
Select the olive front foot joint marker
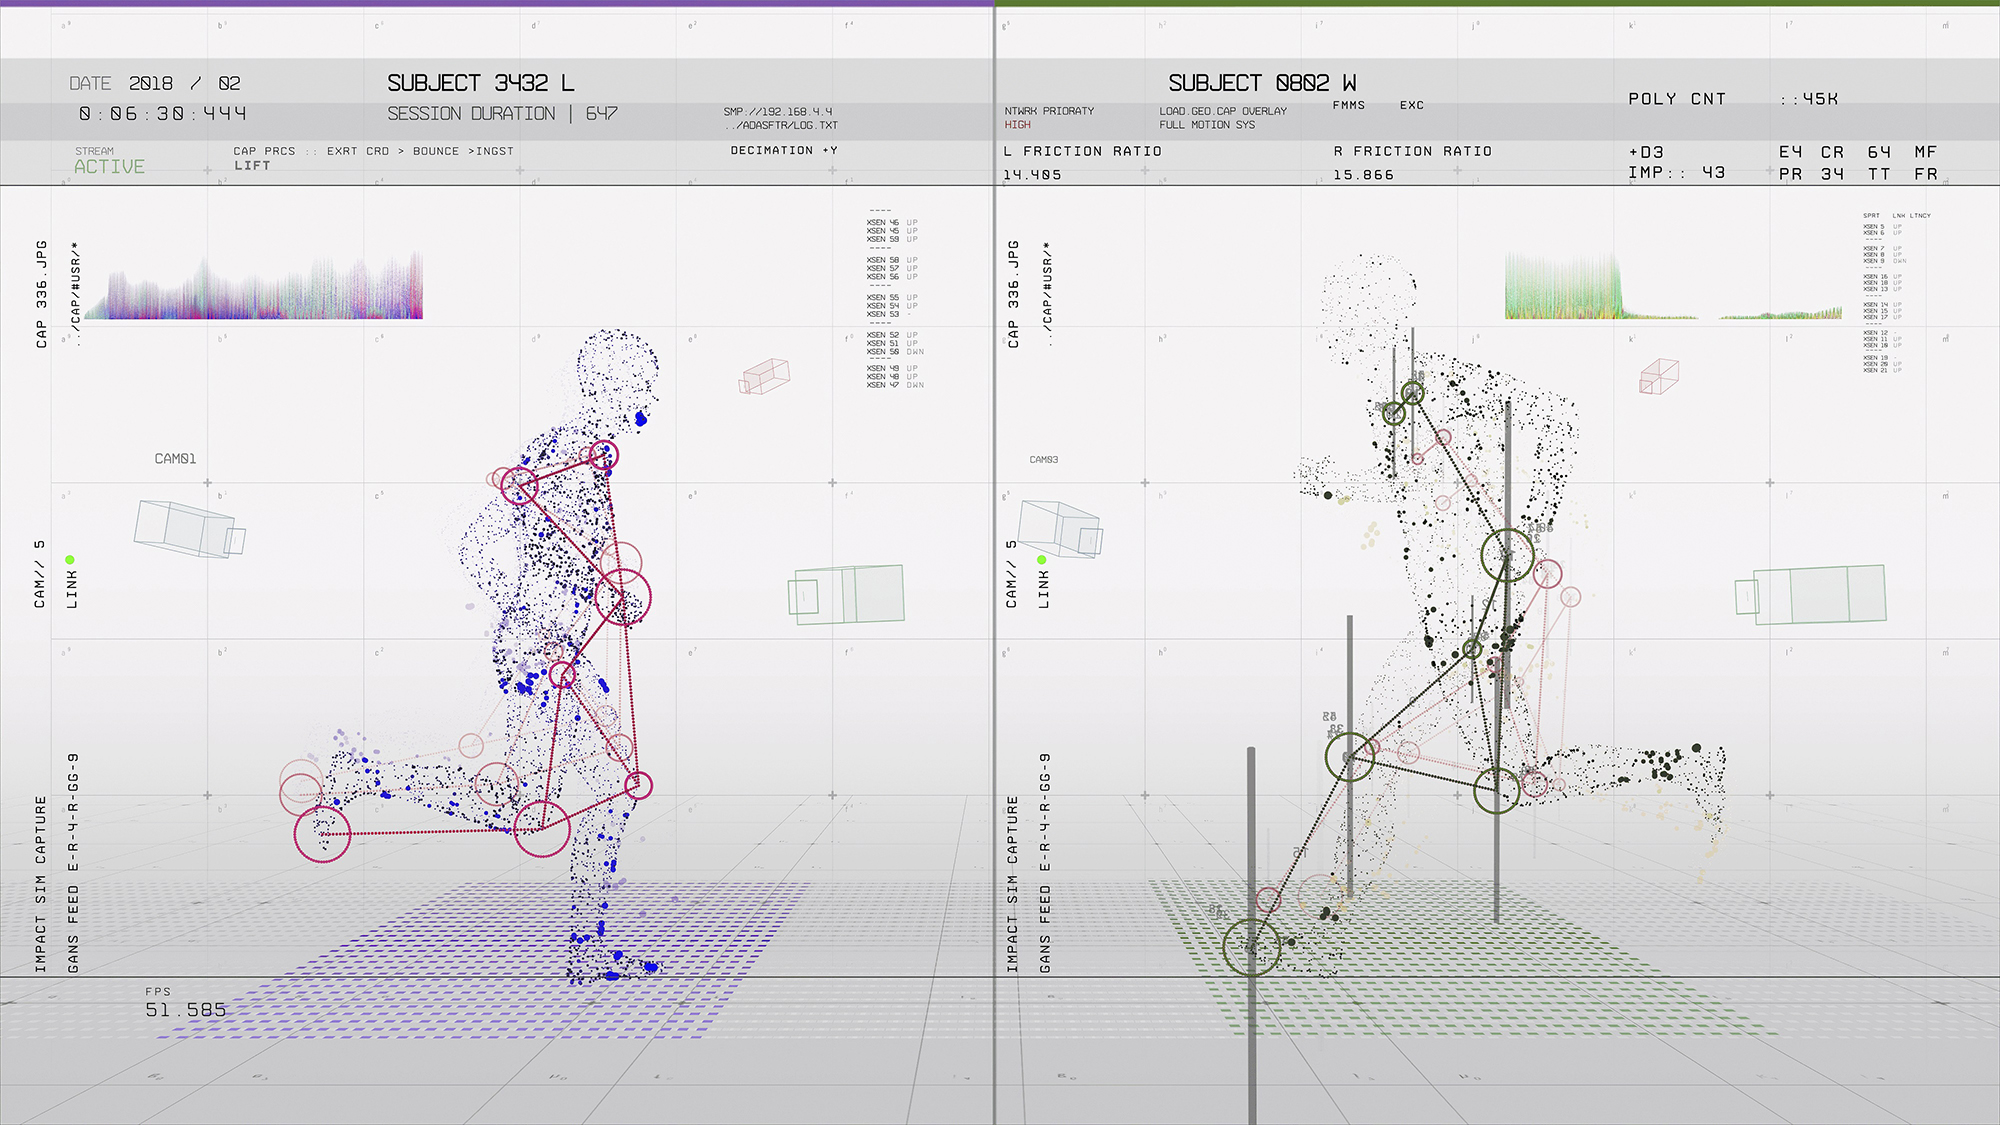pos(1251,946)
